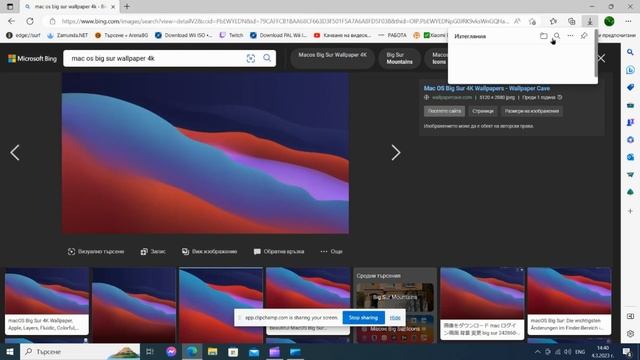The image size is (640, 360).
Task: Open File Explorer from the taskbar
Action: tap(212, 351)
